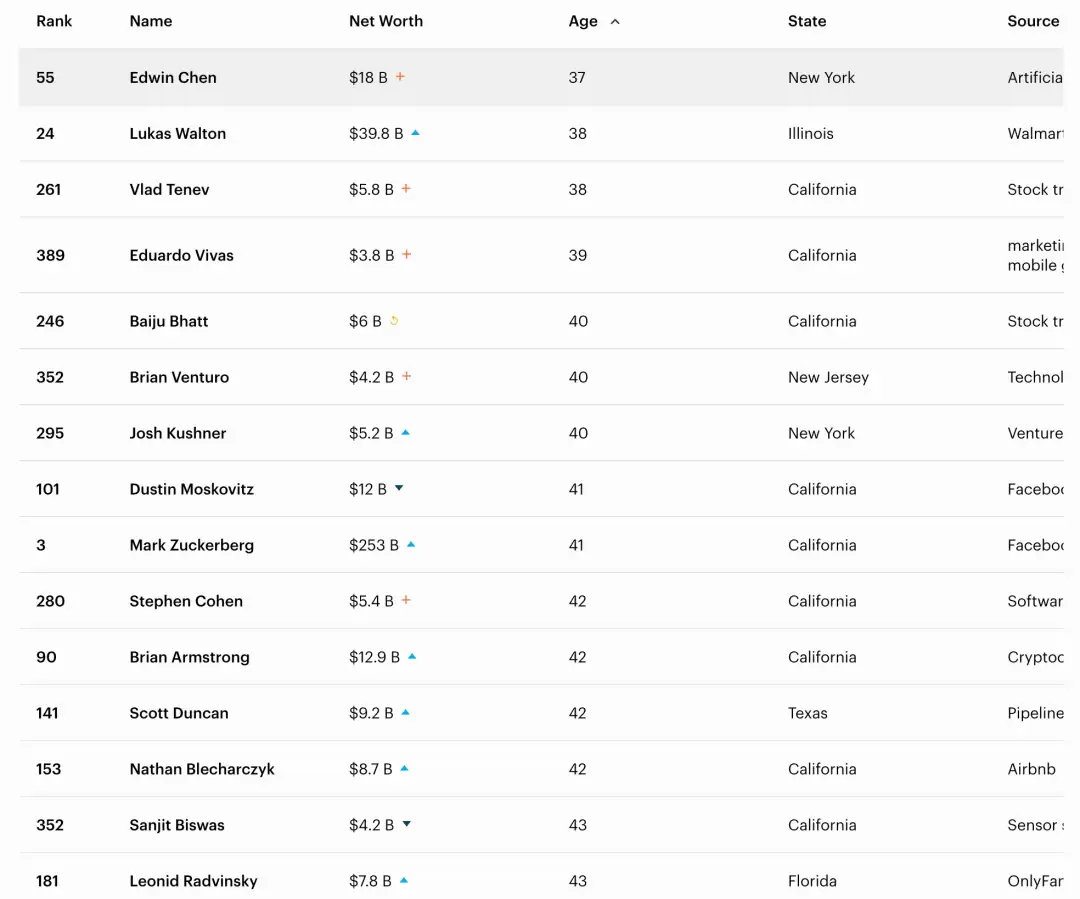
Task: Click the plus icon beside Vlad Tenev's $5.8 B
Action: 406,189
